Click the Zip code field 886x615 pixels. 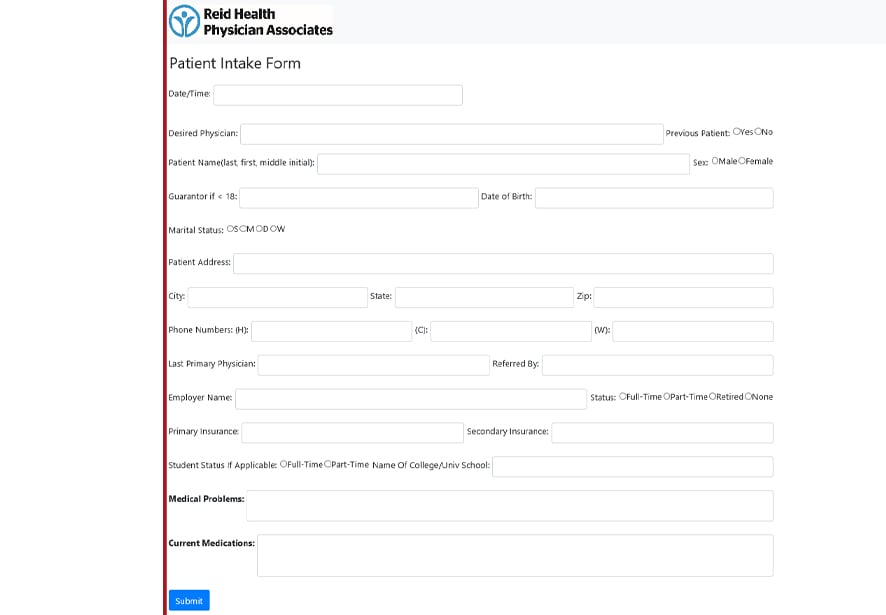pyautogui.click(x=685, y=297)
